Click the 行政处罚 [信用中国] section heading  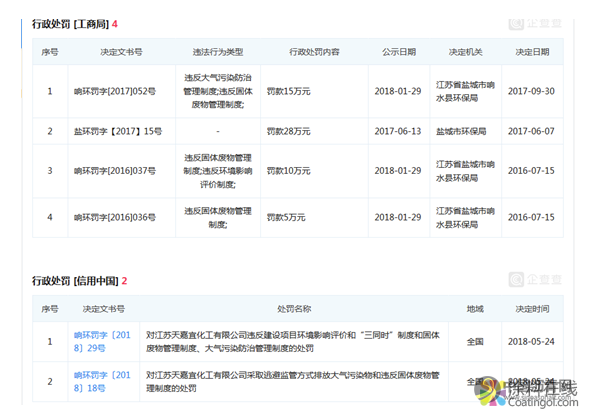79,281
